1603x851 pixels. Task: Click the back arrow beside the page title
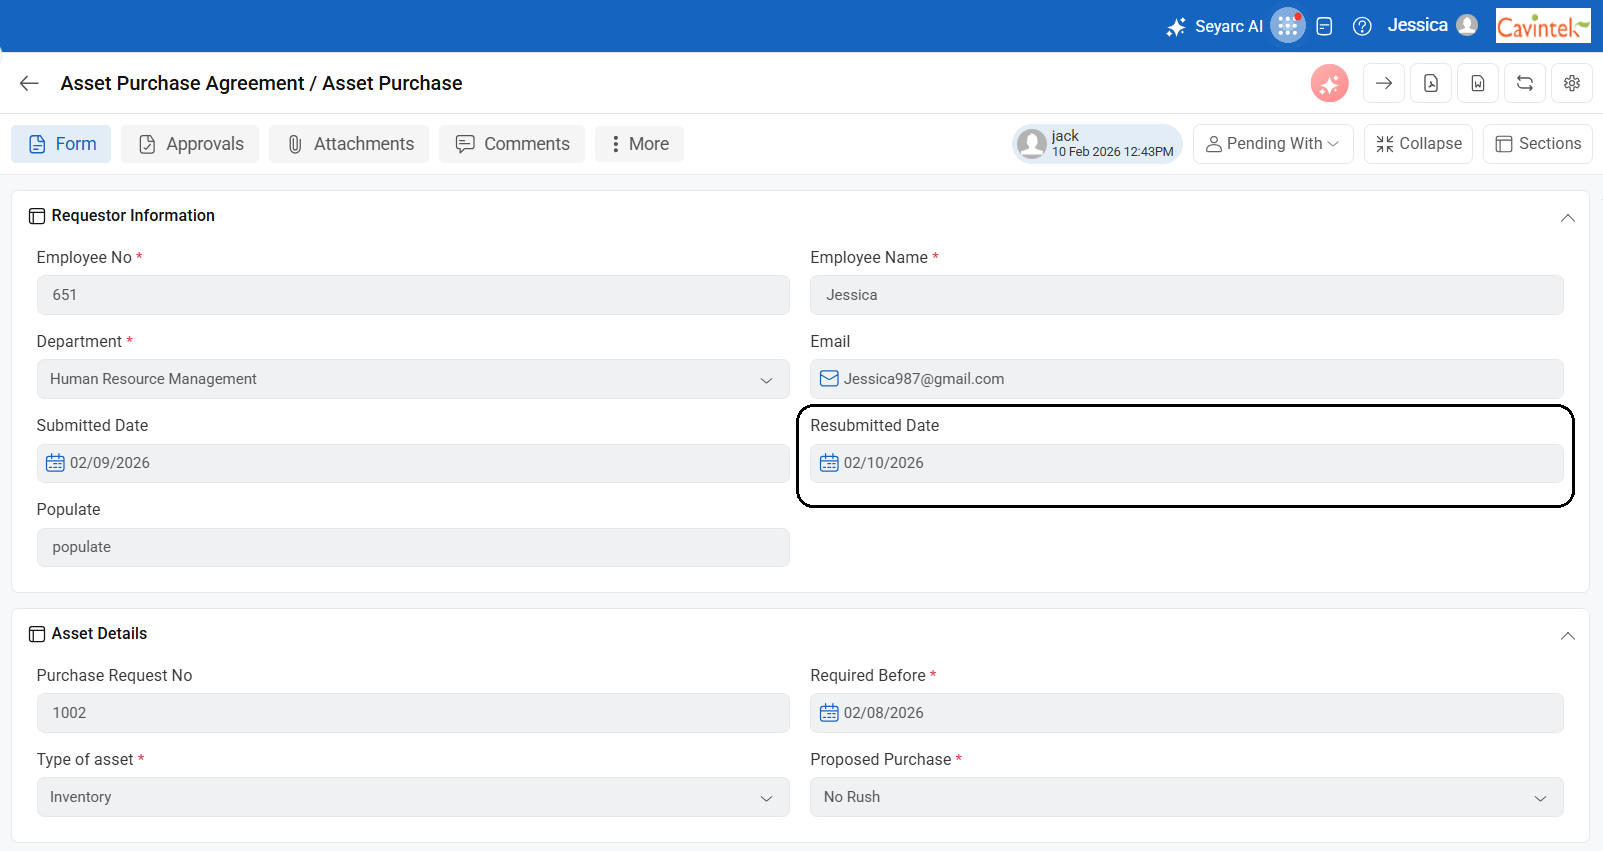click(x=29, y=83)
